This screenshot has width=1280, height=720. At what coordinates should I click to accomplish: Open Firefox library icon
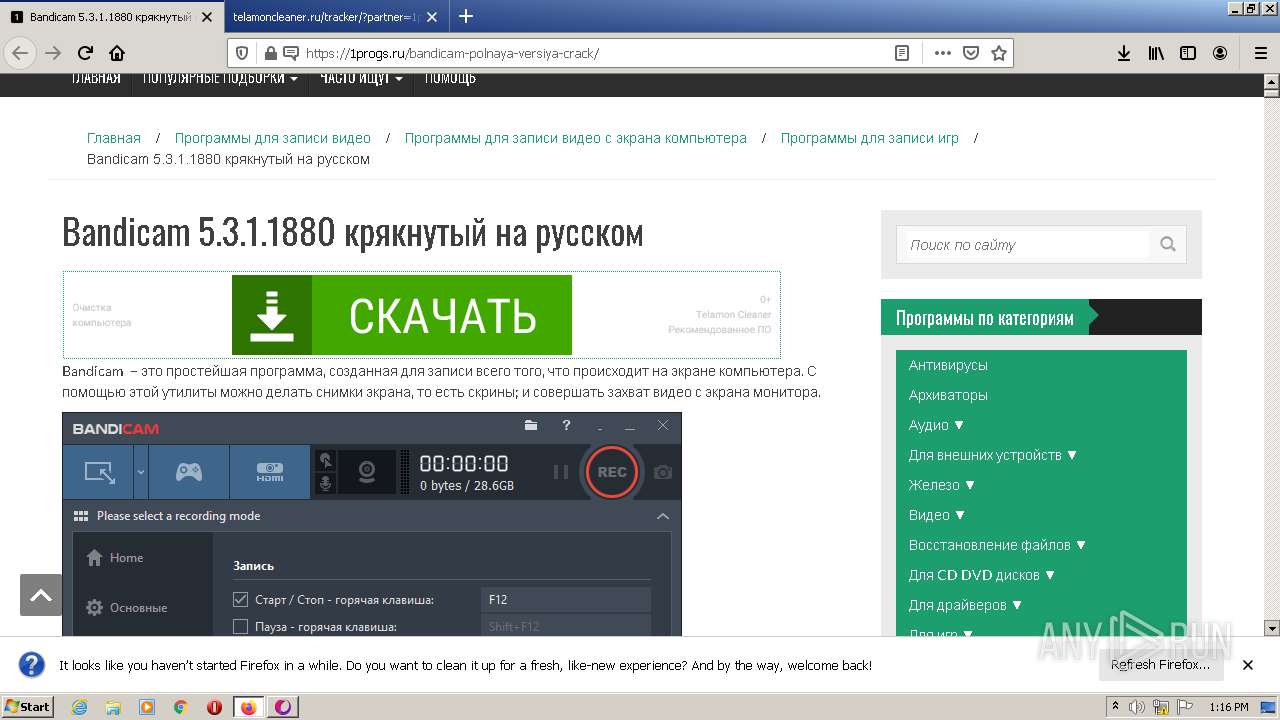1156,53
